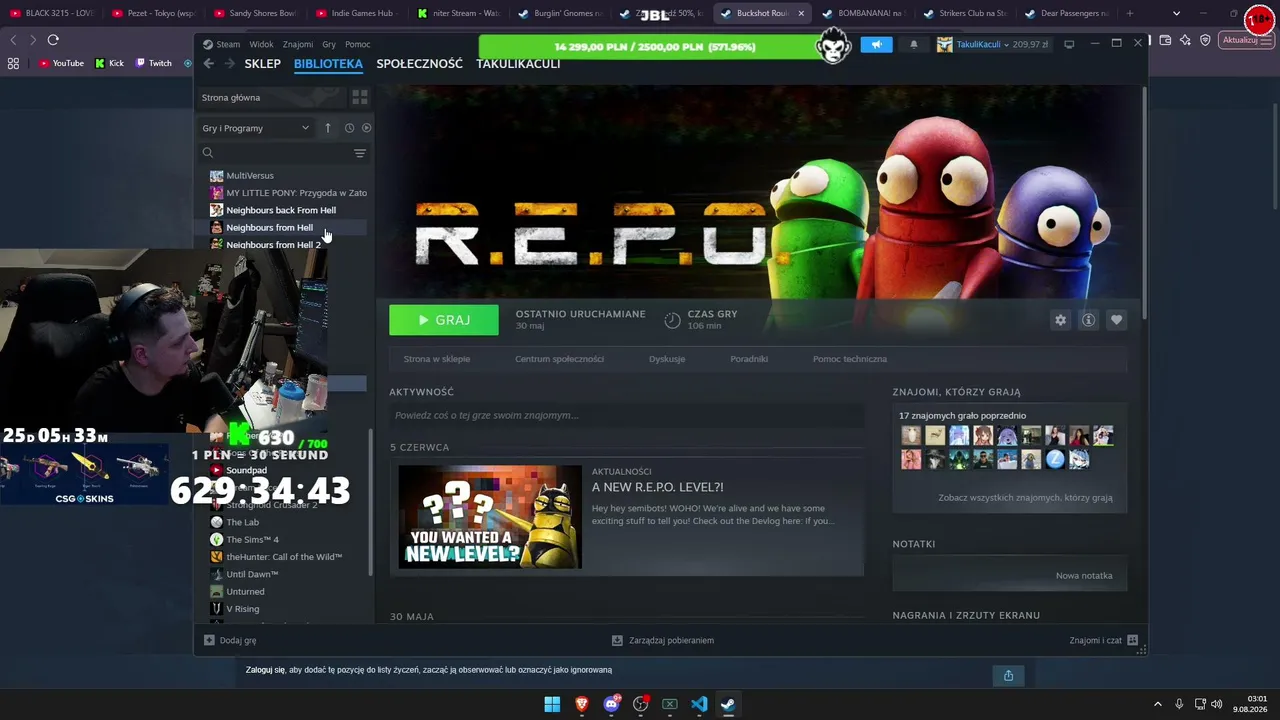Switch Steam to Big Picture mode icon
Viewport: 1280px width, 720px height.
[1069, 44]
